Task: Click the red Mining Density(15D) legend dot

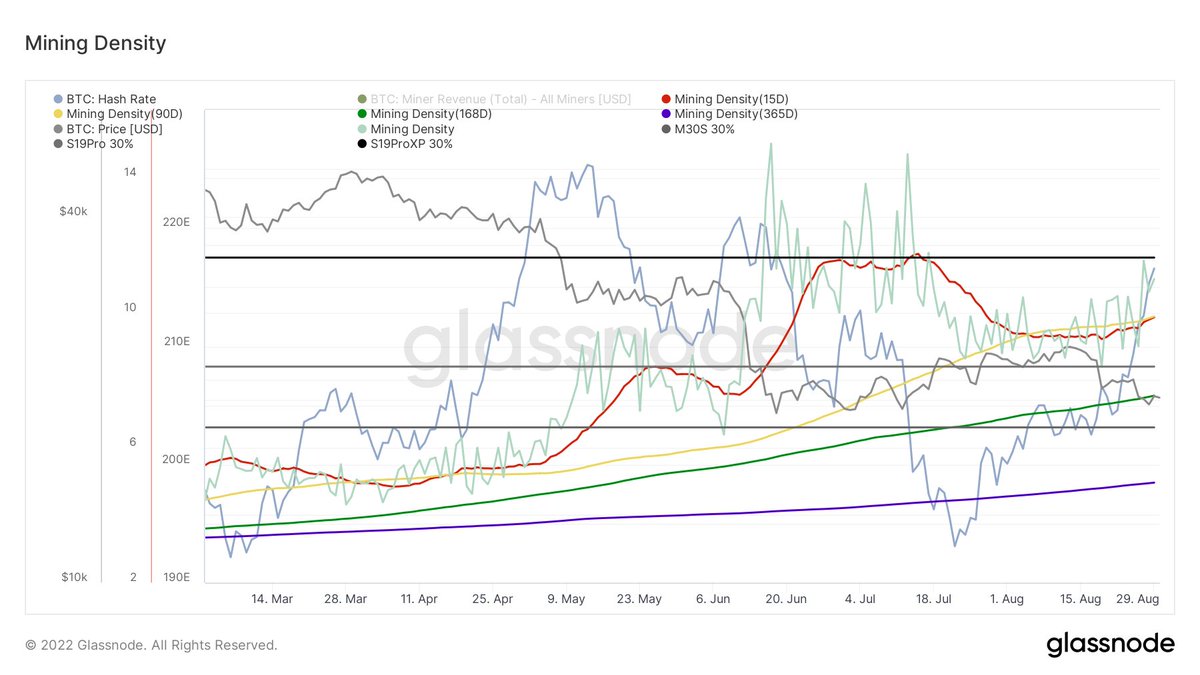Action: [x=666, y=99]
